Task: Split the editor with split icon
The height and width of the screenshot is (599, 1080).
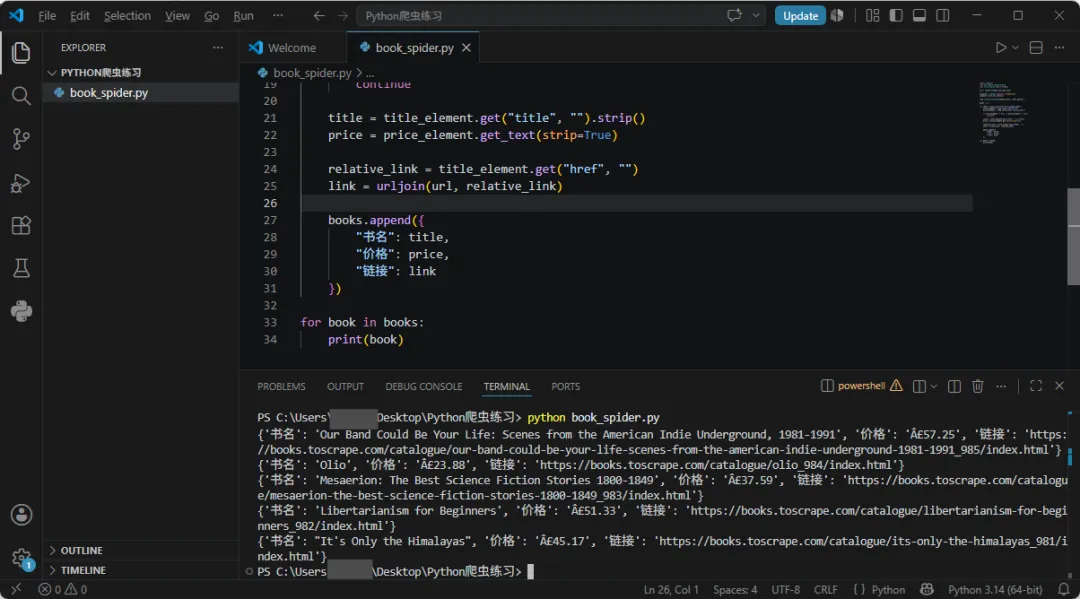Action: [x=1035, y=48]
